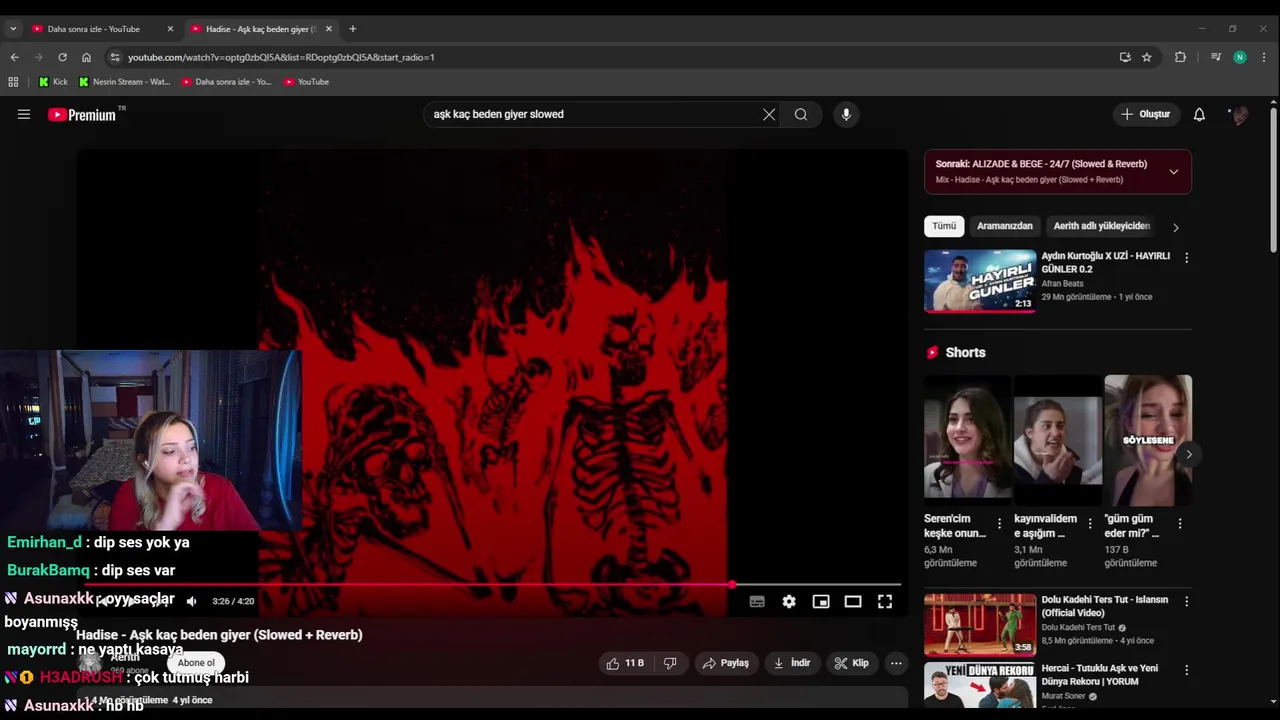Select the Tümü filter chip
Screen dimensions: 1280x720
click(x=944, y=226)
